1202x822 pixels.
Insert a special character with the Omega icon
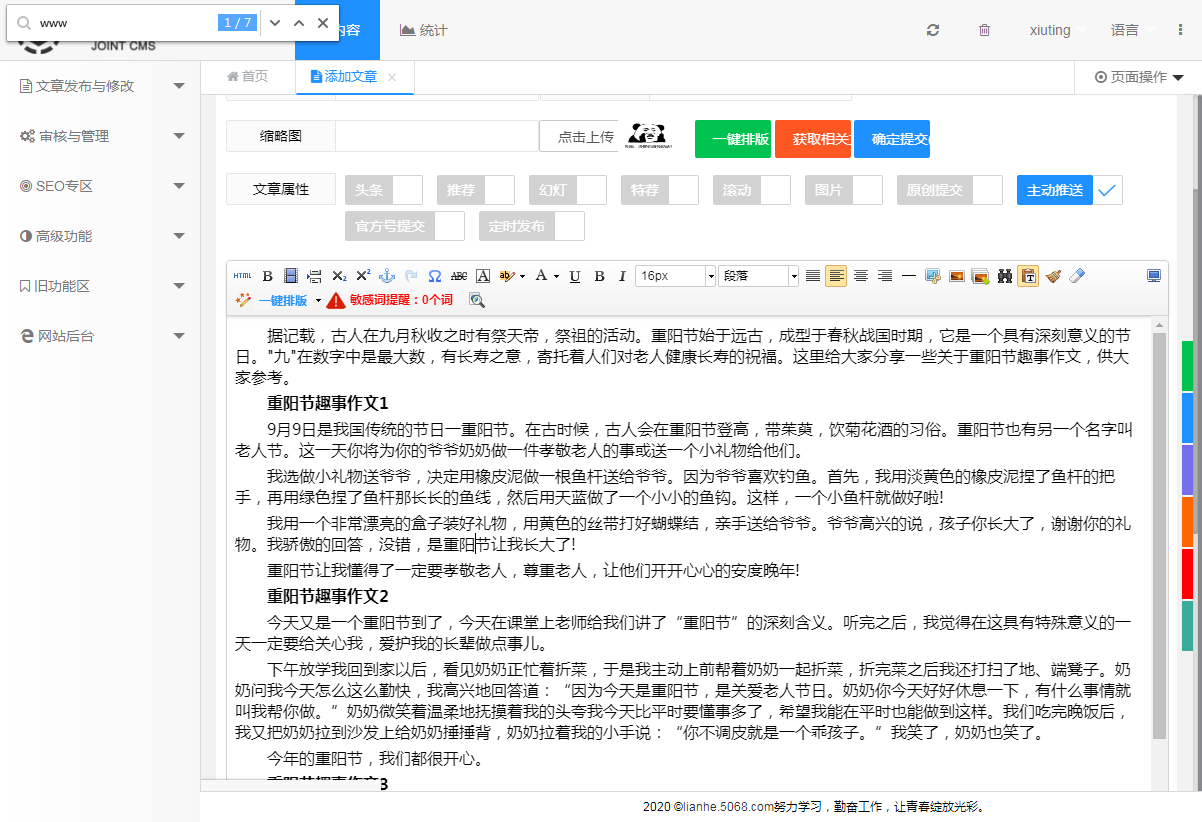434,276
